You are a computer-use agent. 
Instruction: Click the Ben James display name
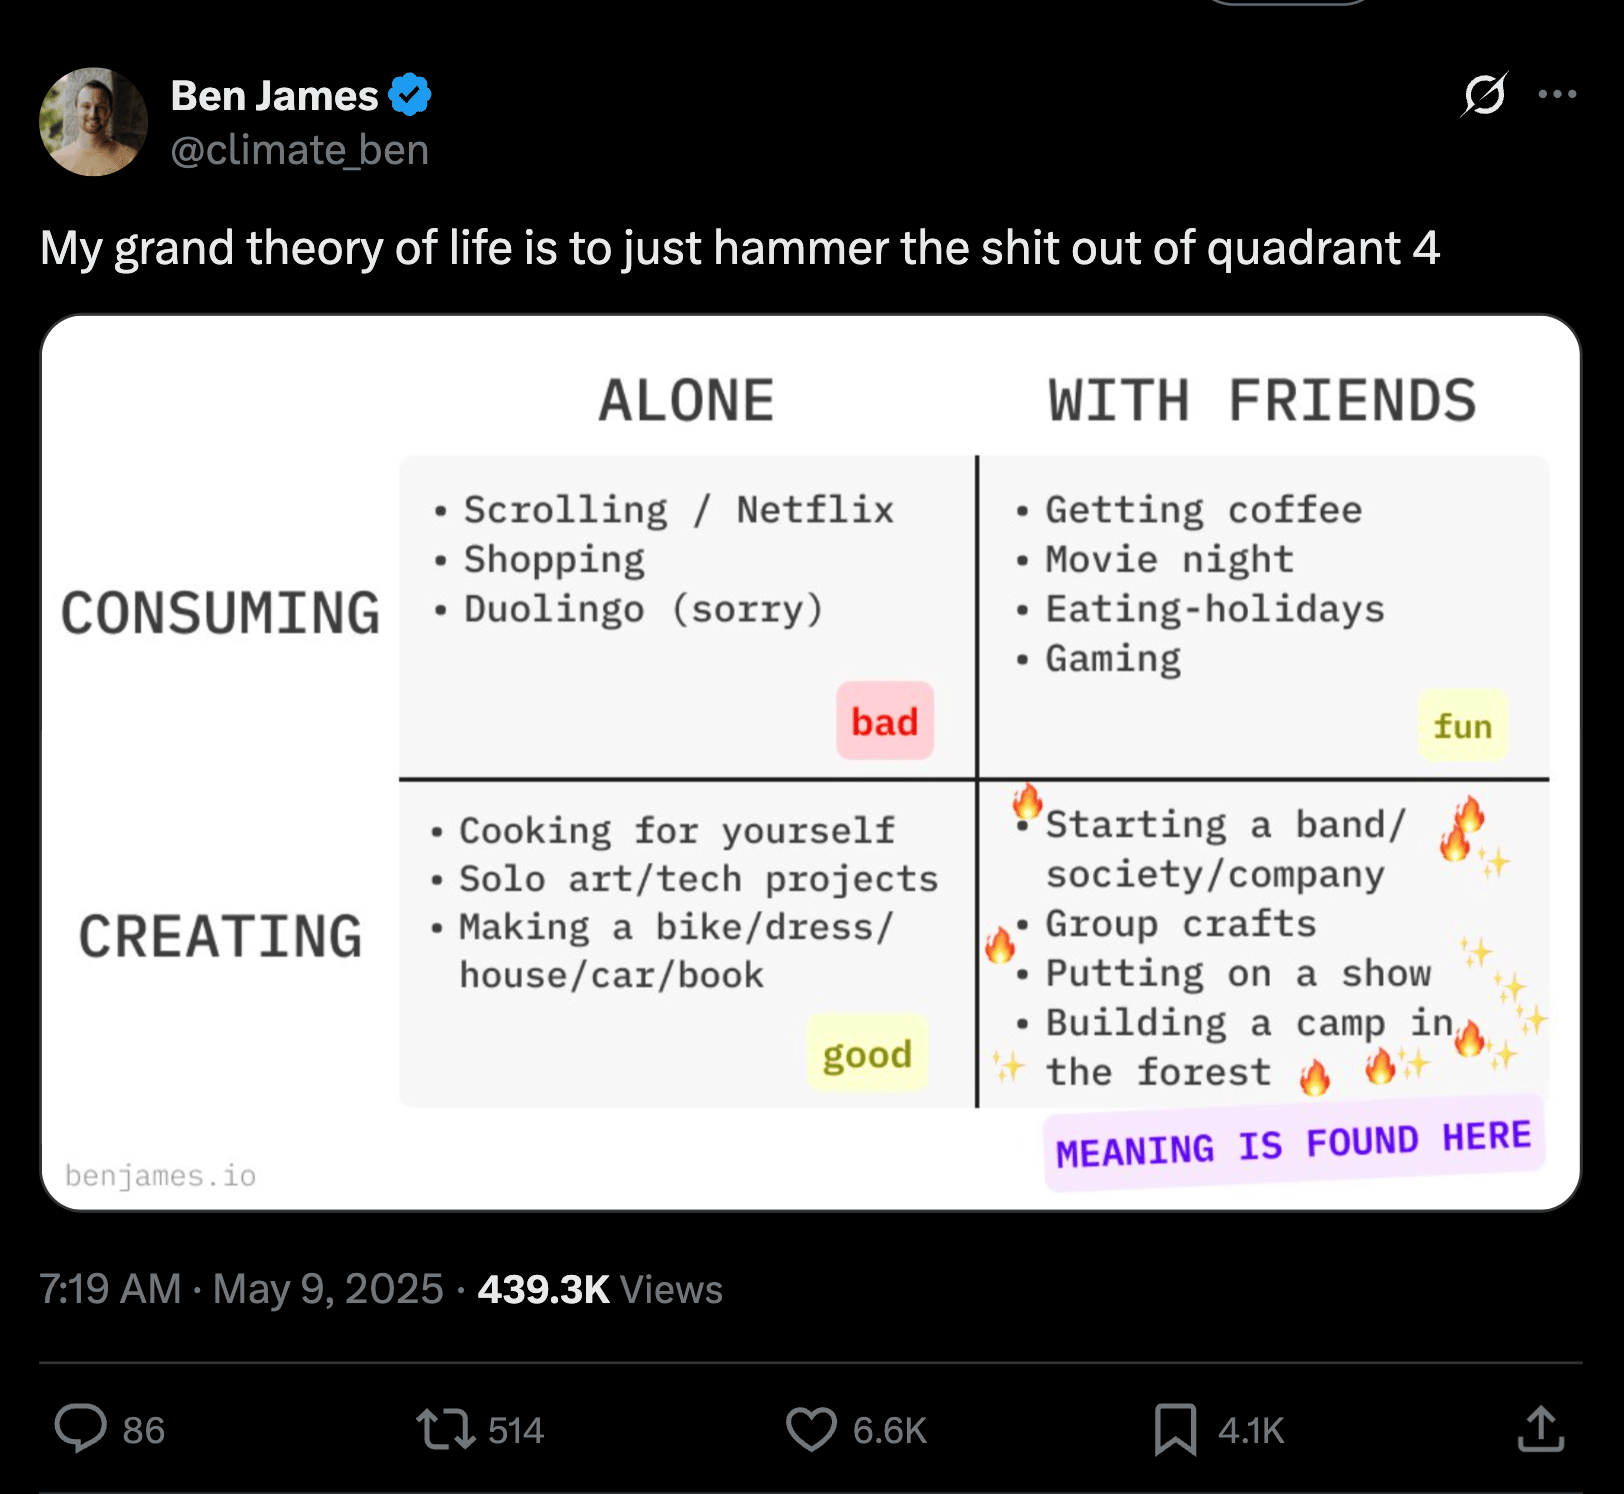(274, 96)
